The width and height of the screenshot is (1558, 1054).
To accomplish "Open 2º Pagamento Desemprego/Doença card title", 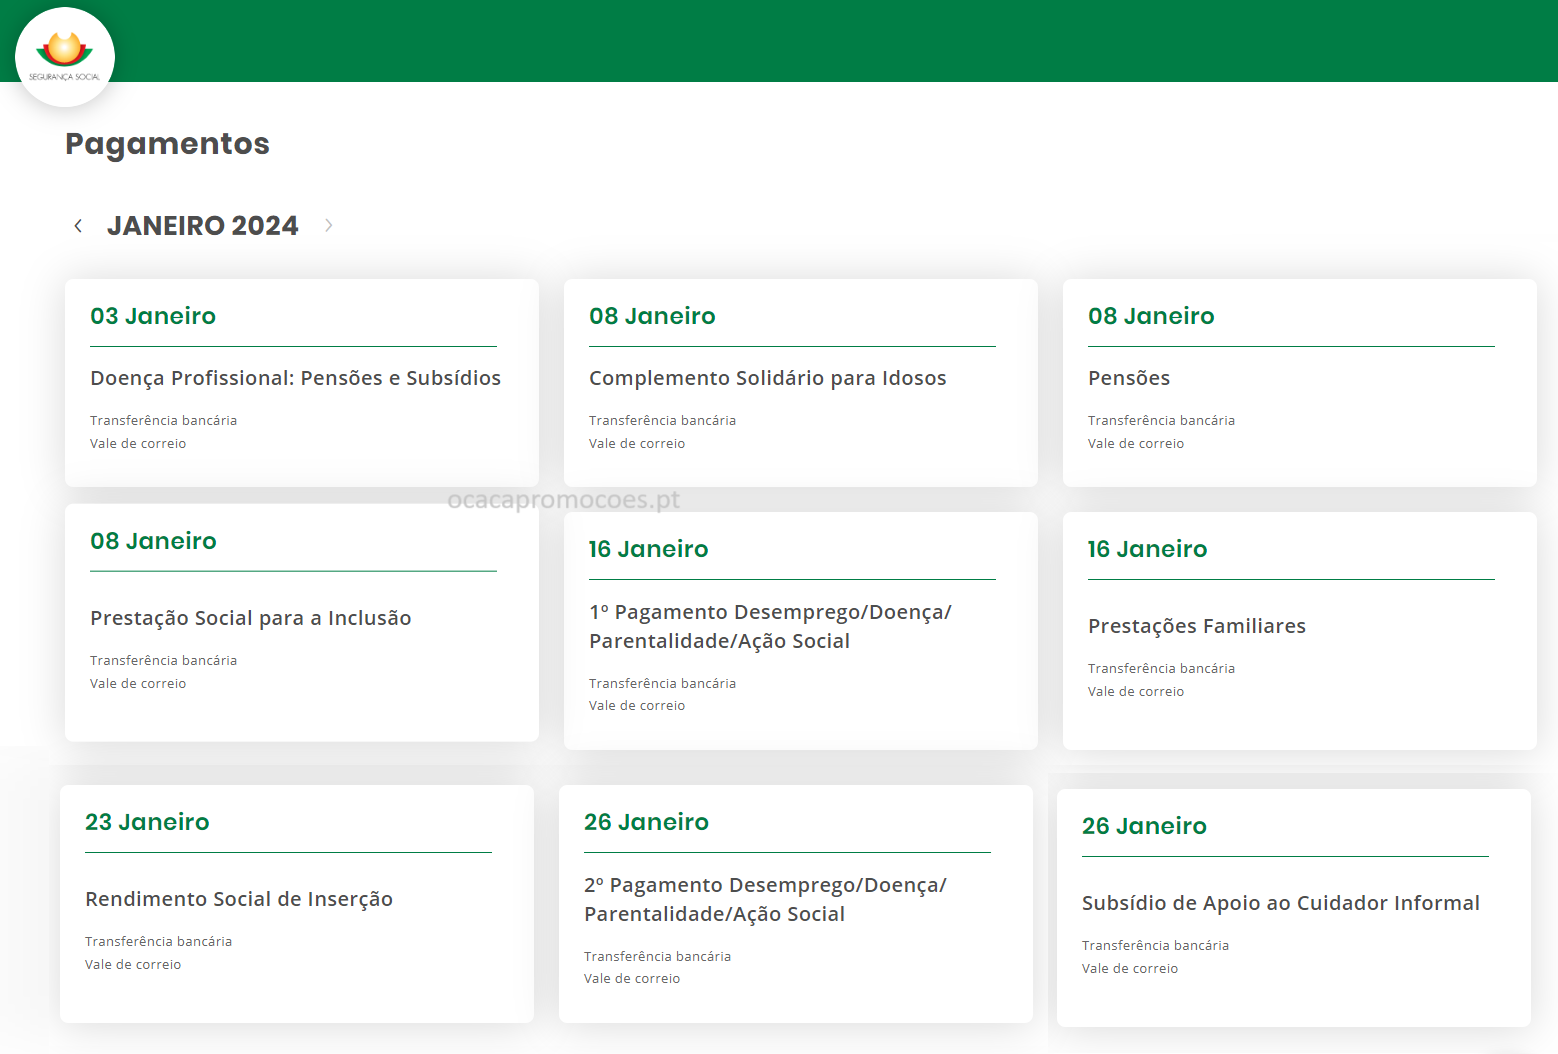I will point(765,899).
